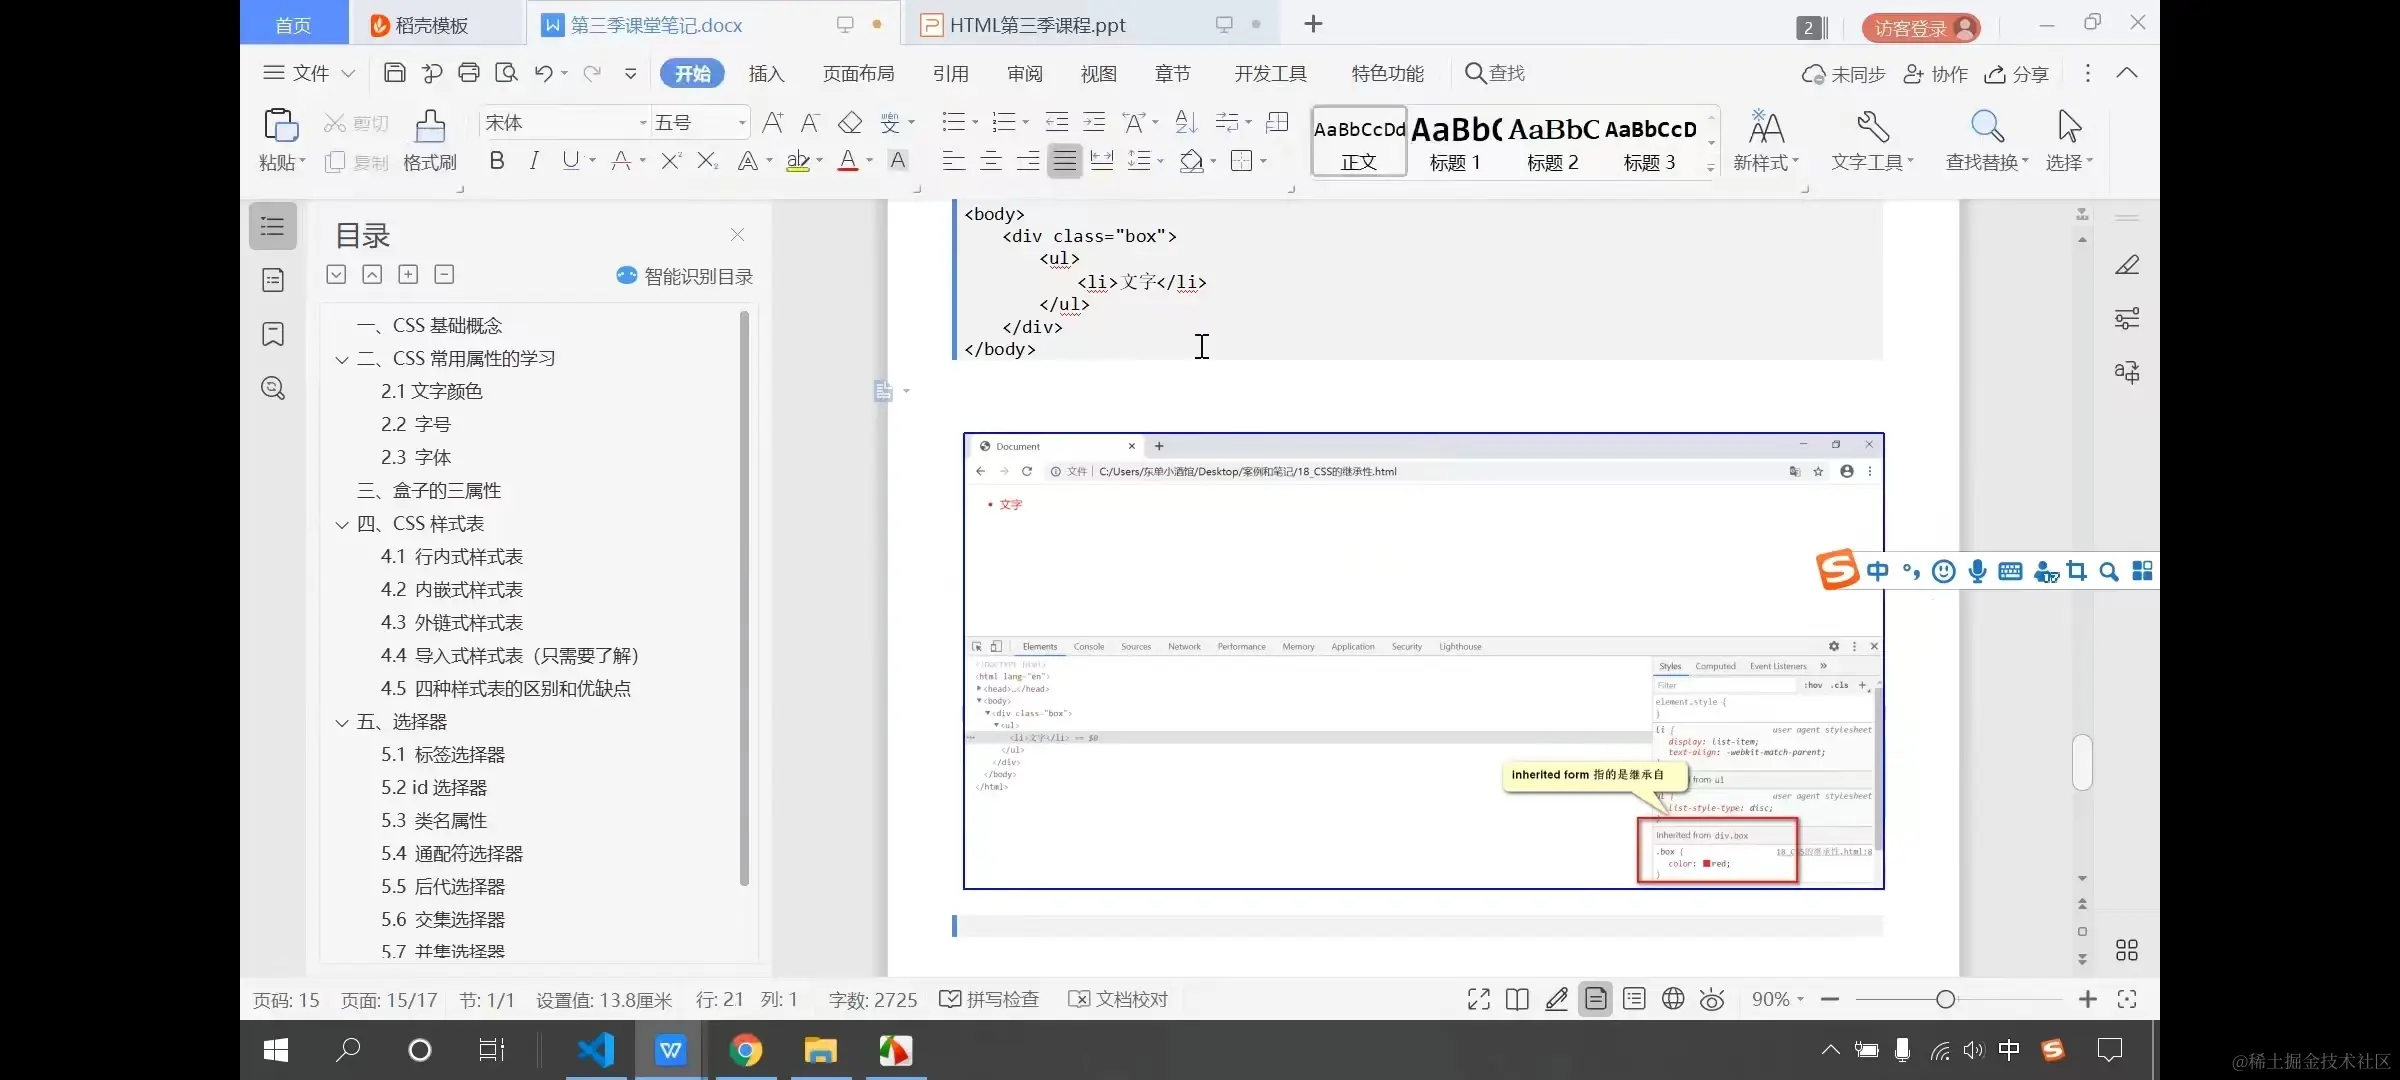Collapse the 四、CSS 样式表 outline section
Screen dimensions: 2400x1080
342,524
